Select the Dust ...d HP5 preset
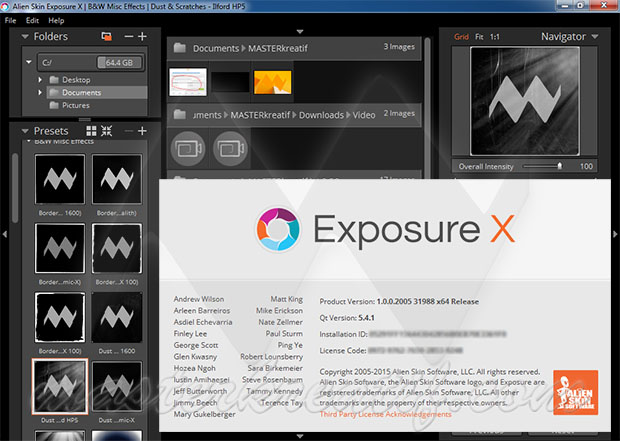The image size is (620, 441). [60, 386]
